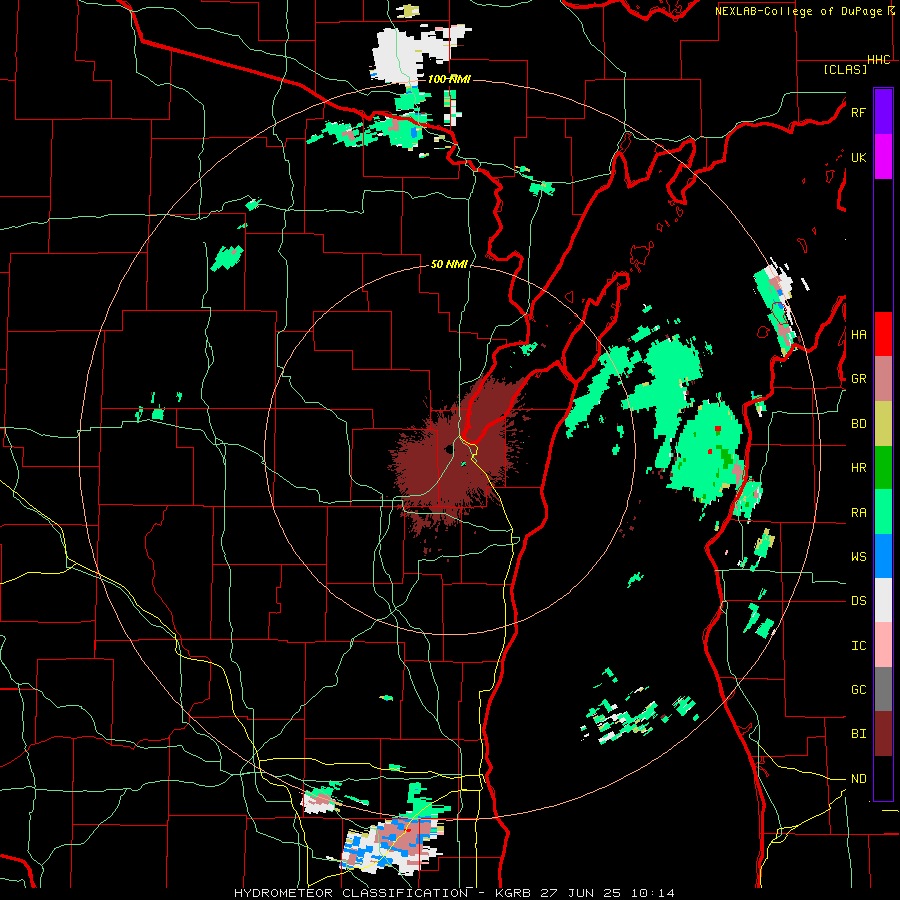Click the BD legend label

(x=858, y=424)
